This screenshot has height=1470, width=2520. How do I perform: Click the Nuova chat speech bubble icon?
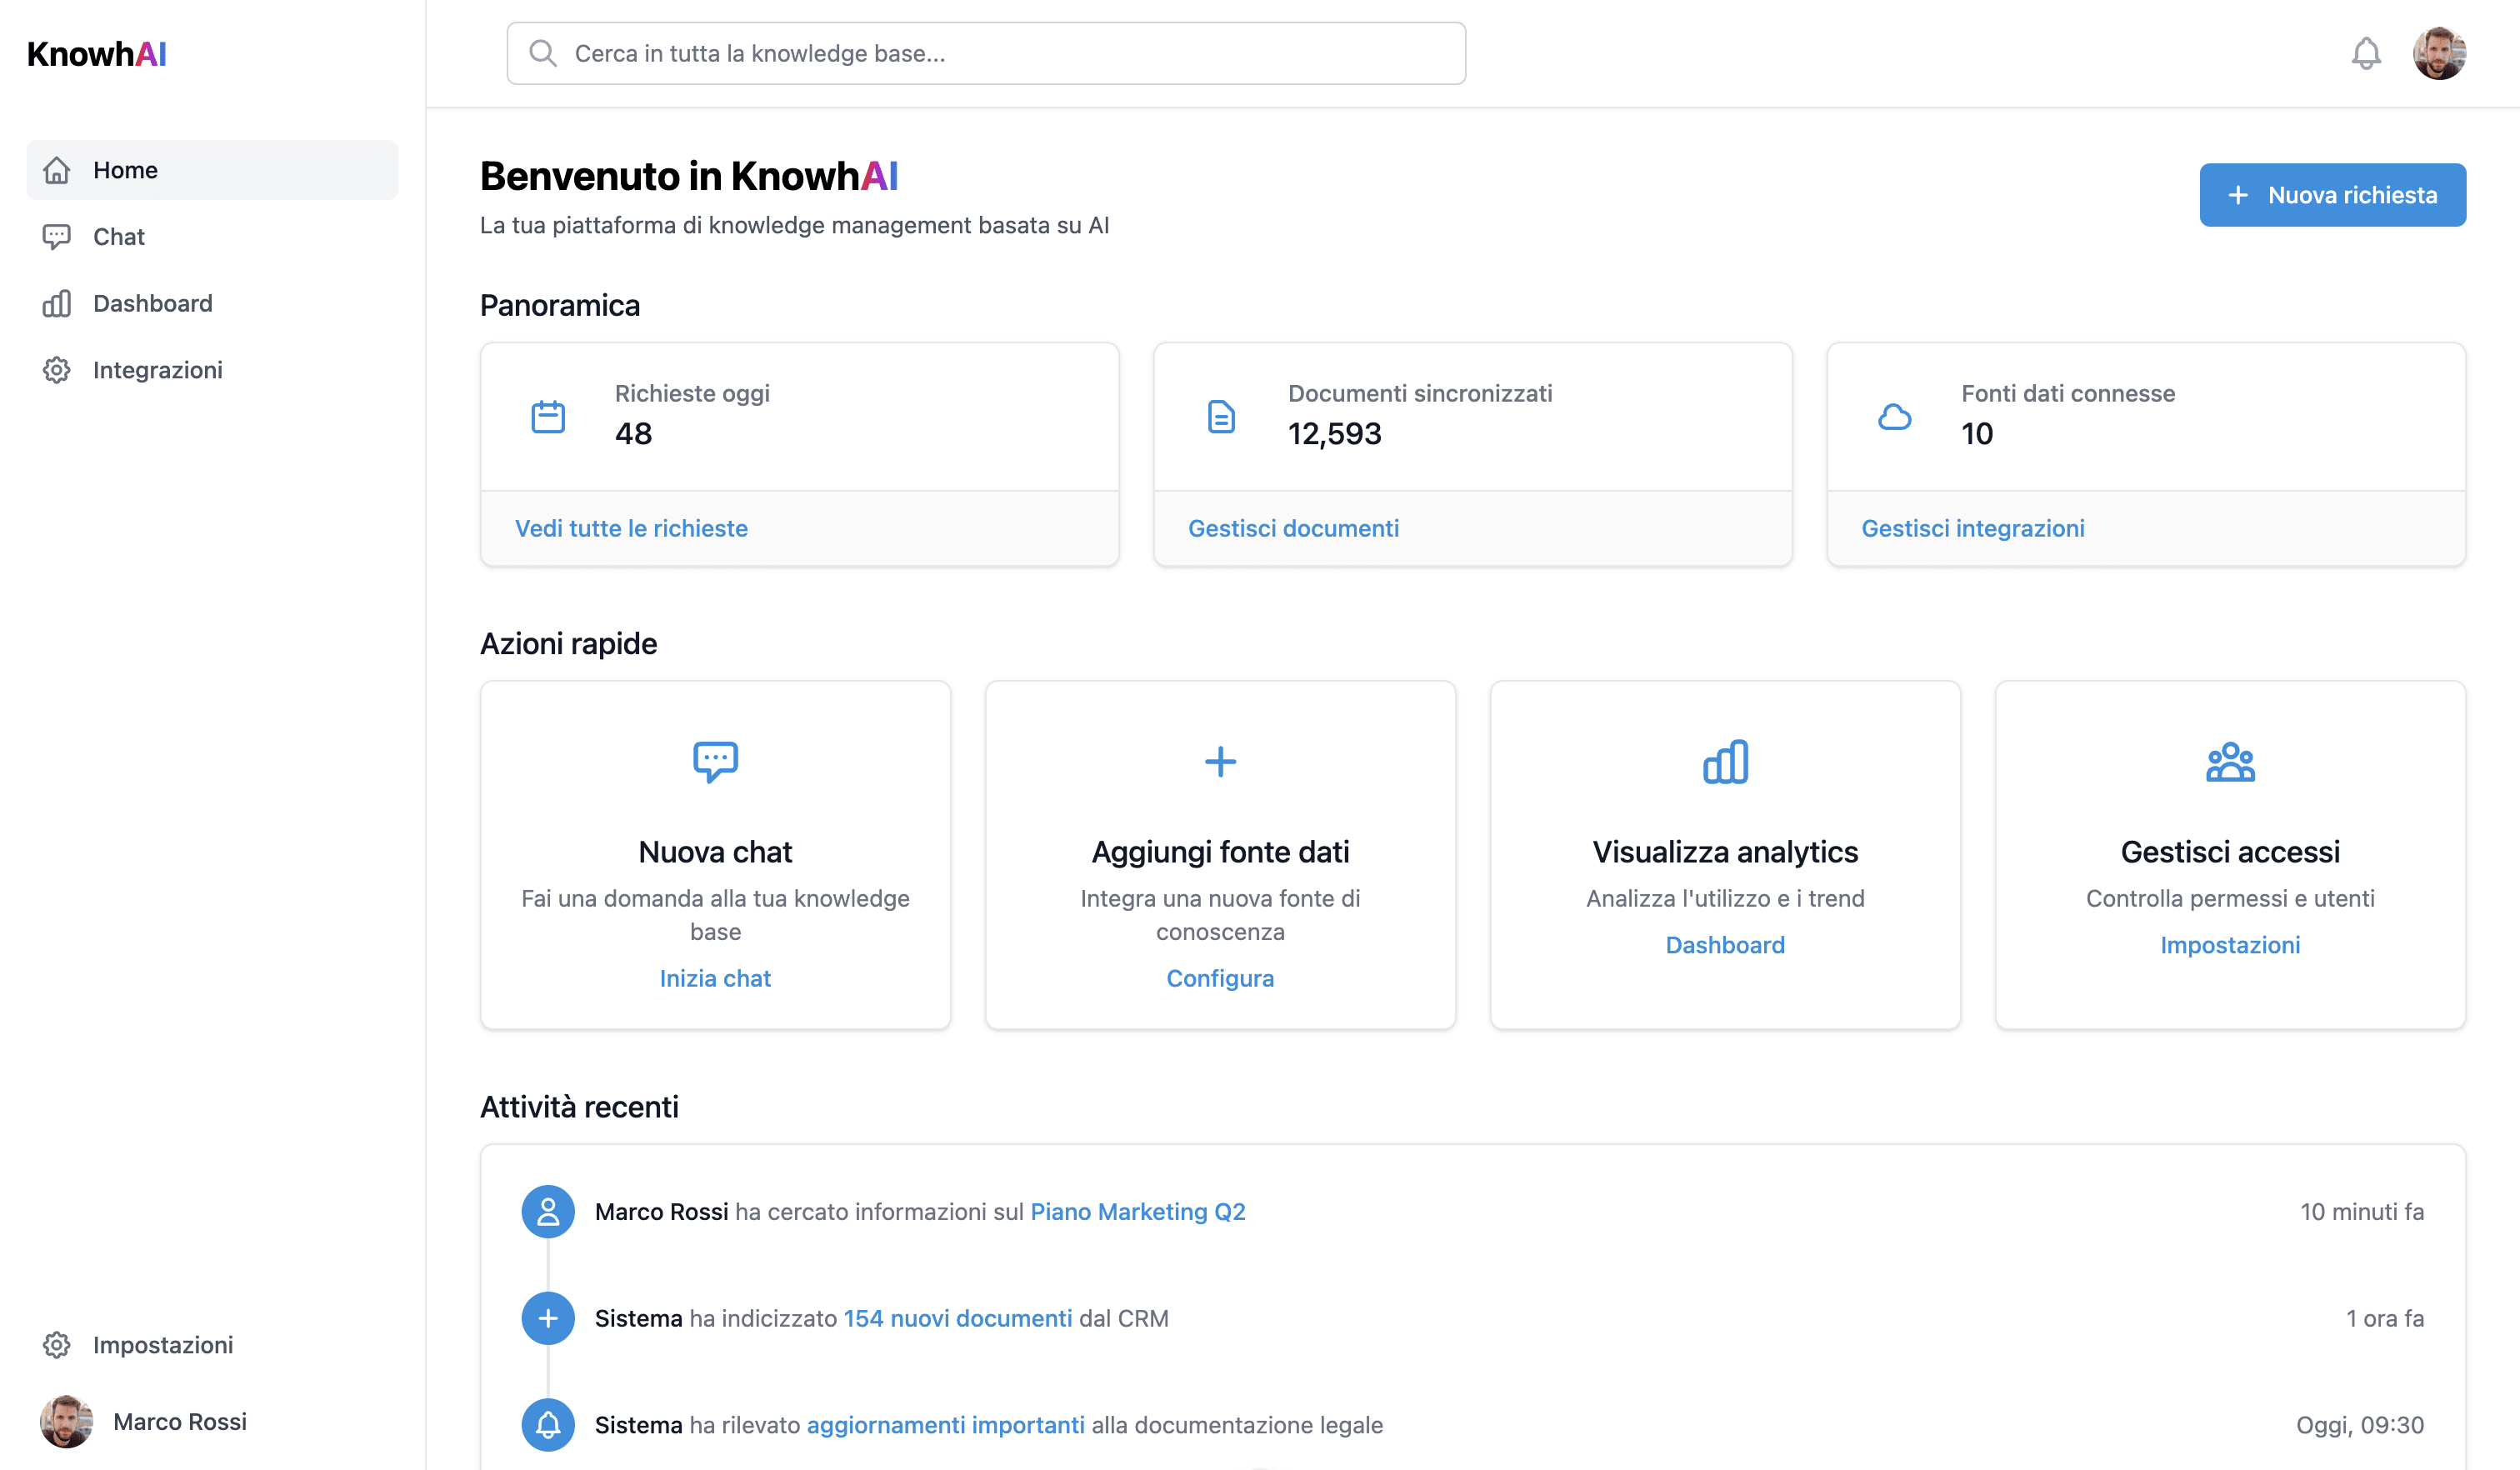[x=715, y=762]
